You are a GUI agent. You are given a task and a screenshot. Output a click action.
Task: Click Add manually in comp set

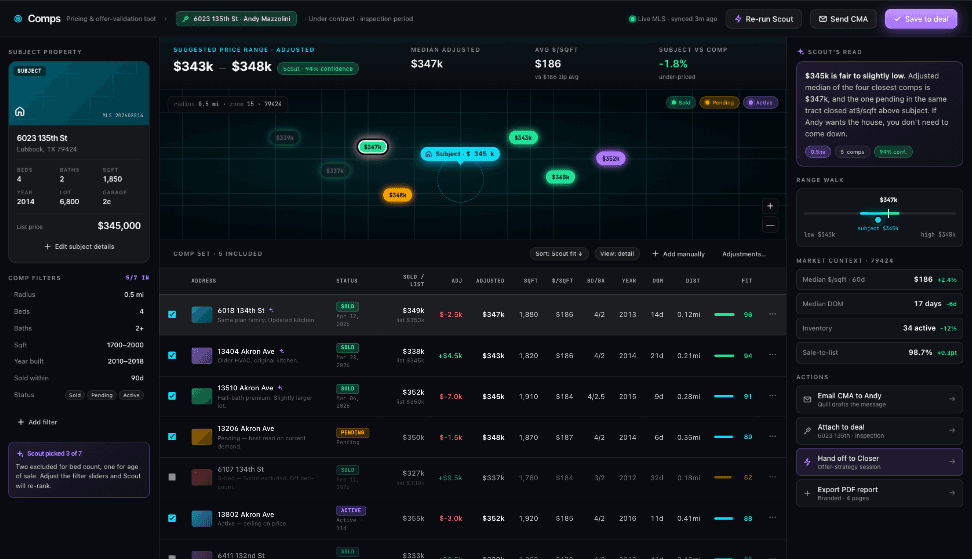click(x=678, y=254)
